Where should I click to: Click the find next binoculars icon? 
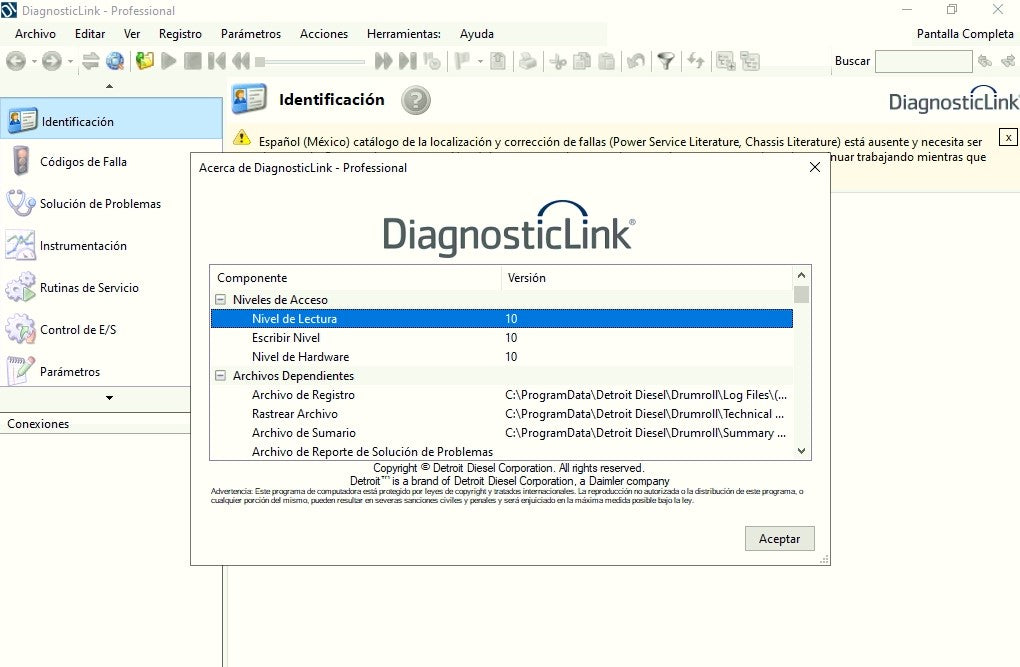tap(1008, 61)
